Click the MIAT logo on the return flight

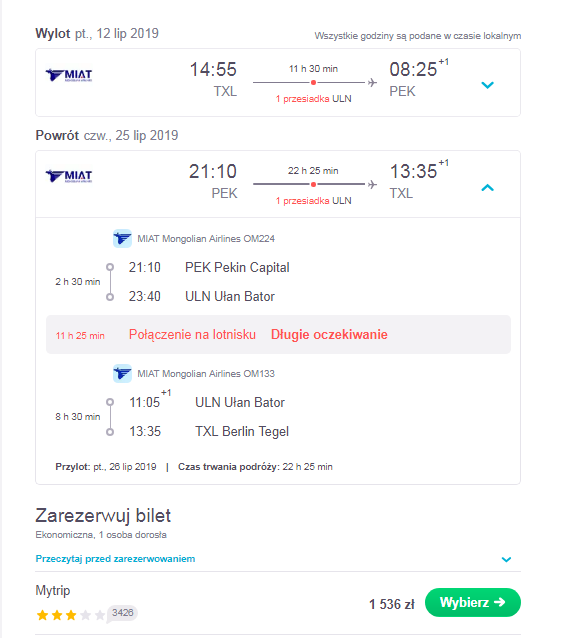69,176
